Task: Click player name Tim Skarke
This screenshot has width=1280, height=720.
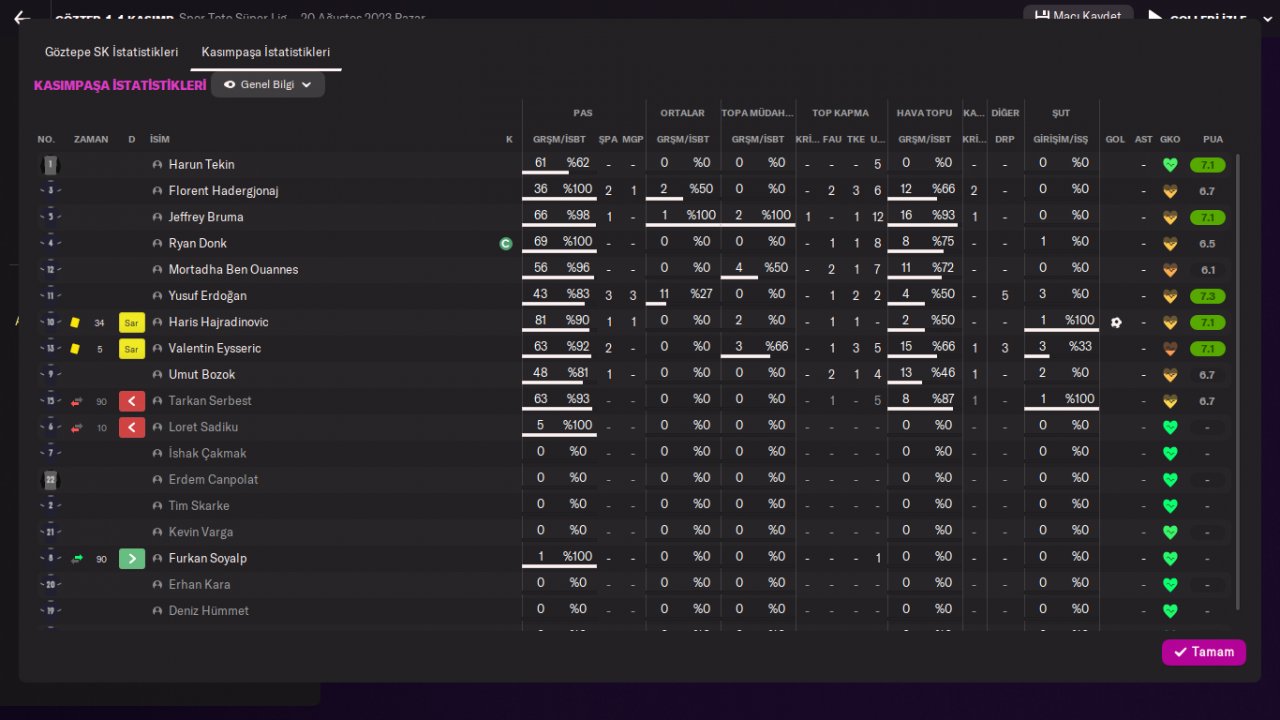Action: pos(199,506)
